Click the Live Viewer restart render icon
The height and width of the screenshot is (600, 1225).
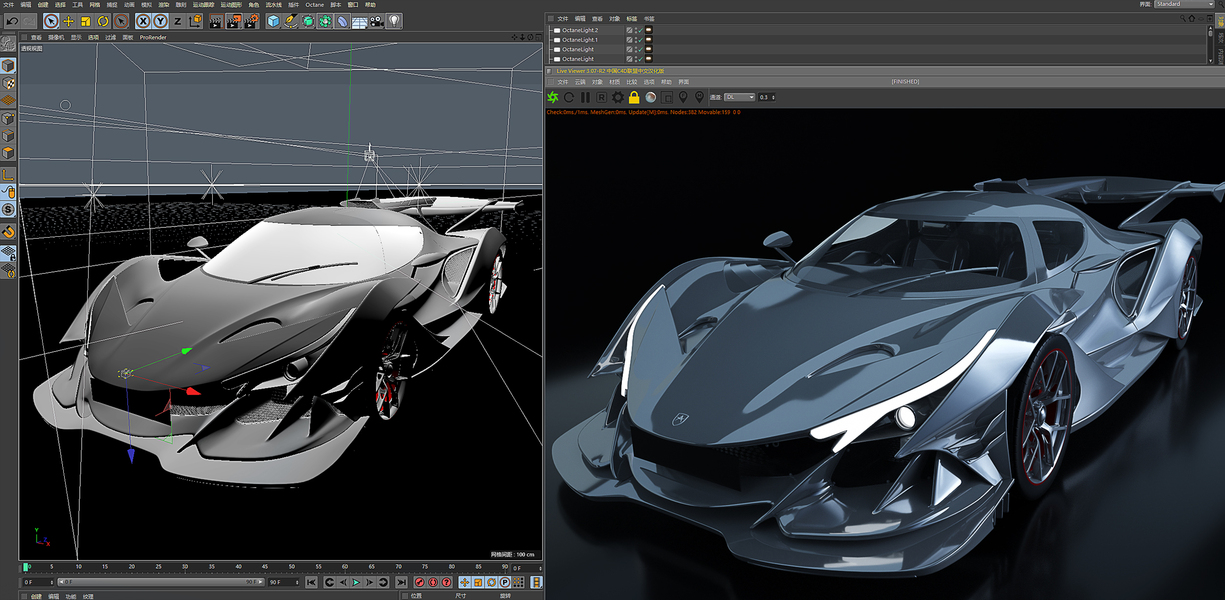(569, 97)
